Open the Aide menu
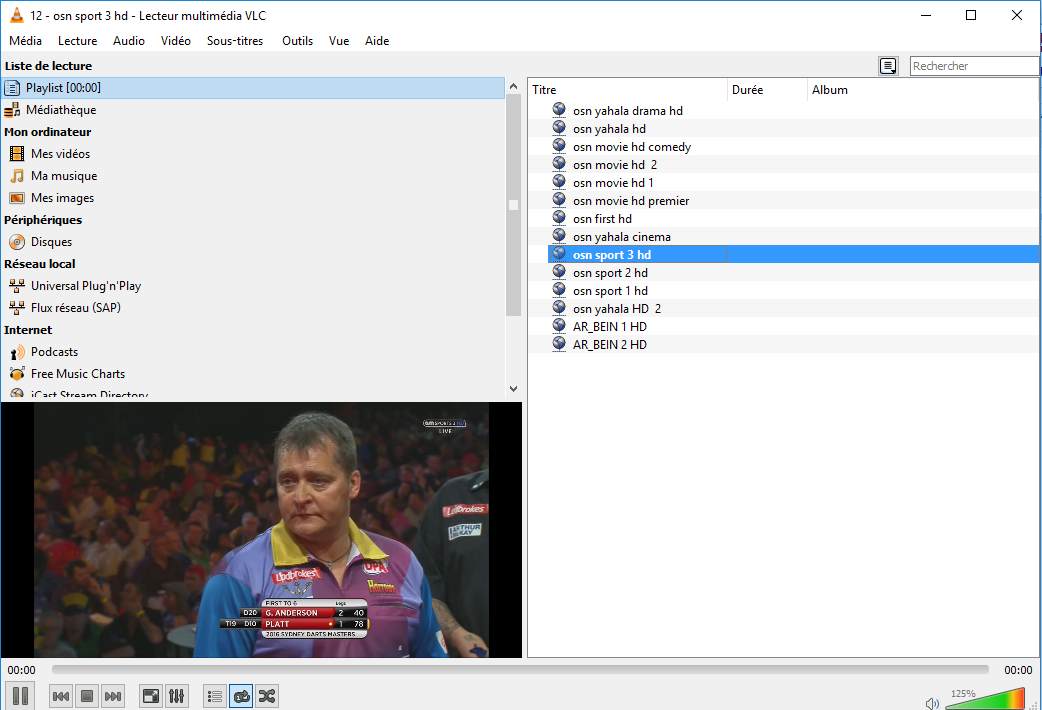Image resolution: width=1042 pixels, height=710 pixels. click(377, 41)
